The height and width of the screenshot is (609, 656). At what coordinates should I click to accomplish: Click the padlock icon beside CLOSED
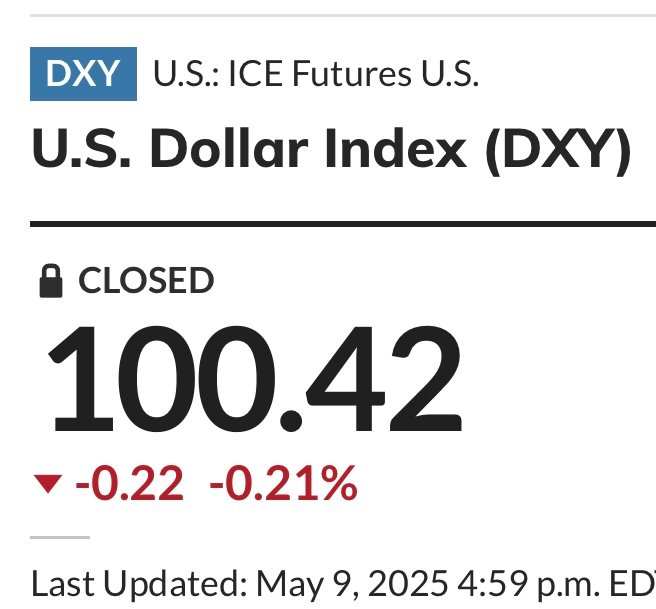(51, 281)
